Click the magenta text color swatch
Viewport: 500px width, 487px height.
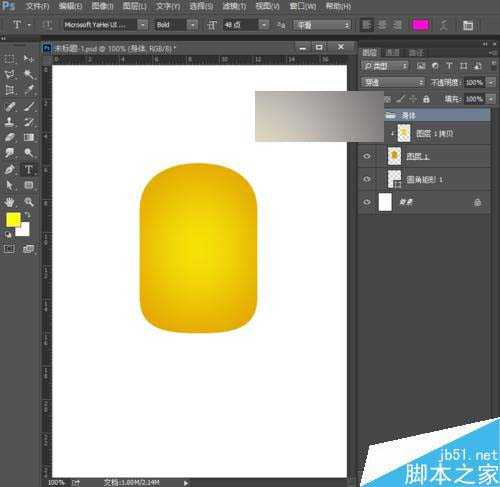[x=420, y=25]
